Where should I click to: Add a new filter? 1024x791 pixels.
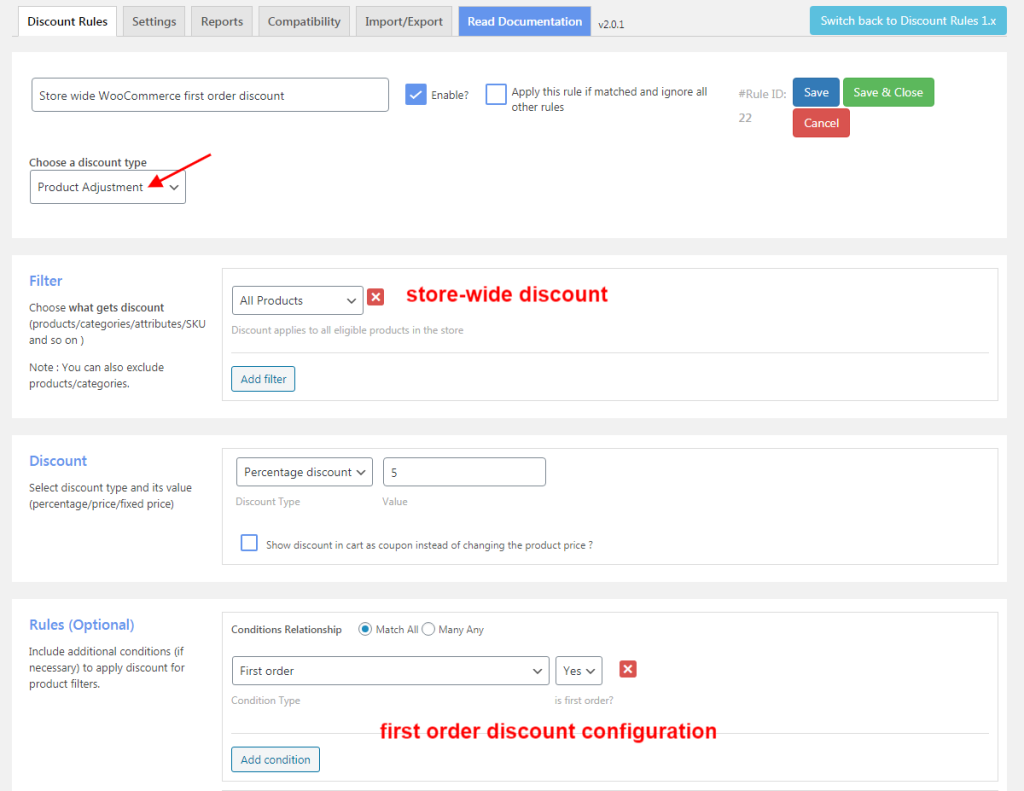tap(262, 378)
